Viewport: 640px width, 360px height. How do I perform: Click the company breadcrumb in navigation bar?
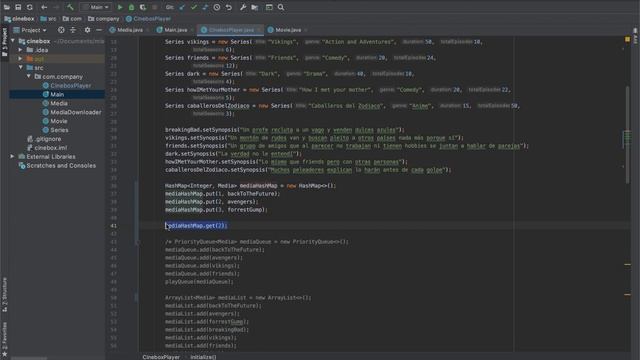[103, 19]
